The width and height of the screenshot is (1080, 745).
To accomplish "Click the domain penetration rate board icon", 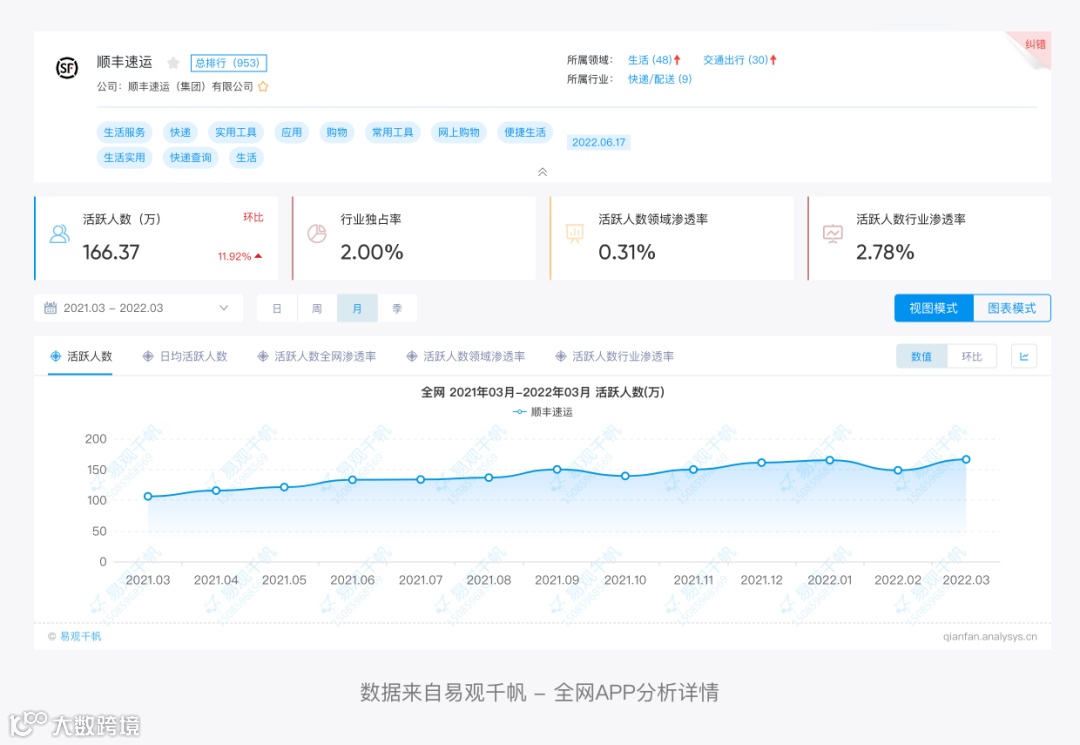I will [574, 234].
